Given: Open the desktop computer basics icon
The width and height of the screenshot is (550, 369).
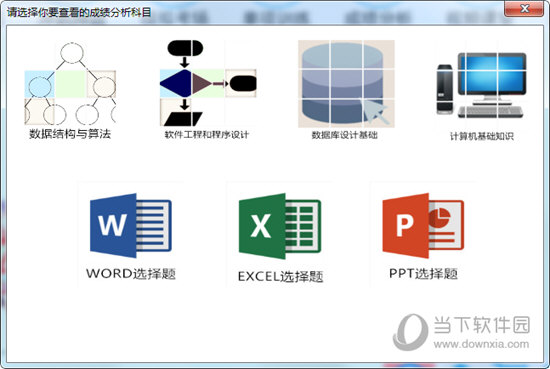Looking at the screenshot, I should pos(481,85).
